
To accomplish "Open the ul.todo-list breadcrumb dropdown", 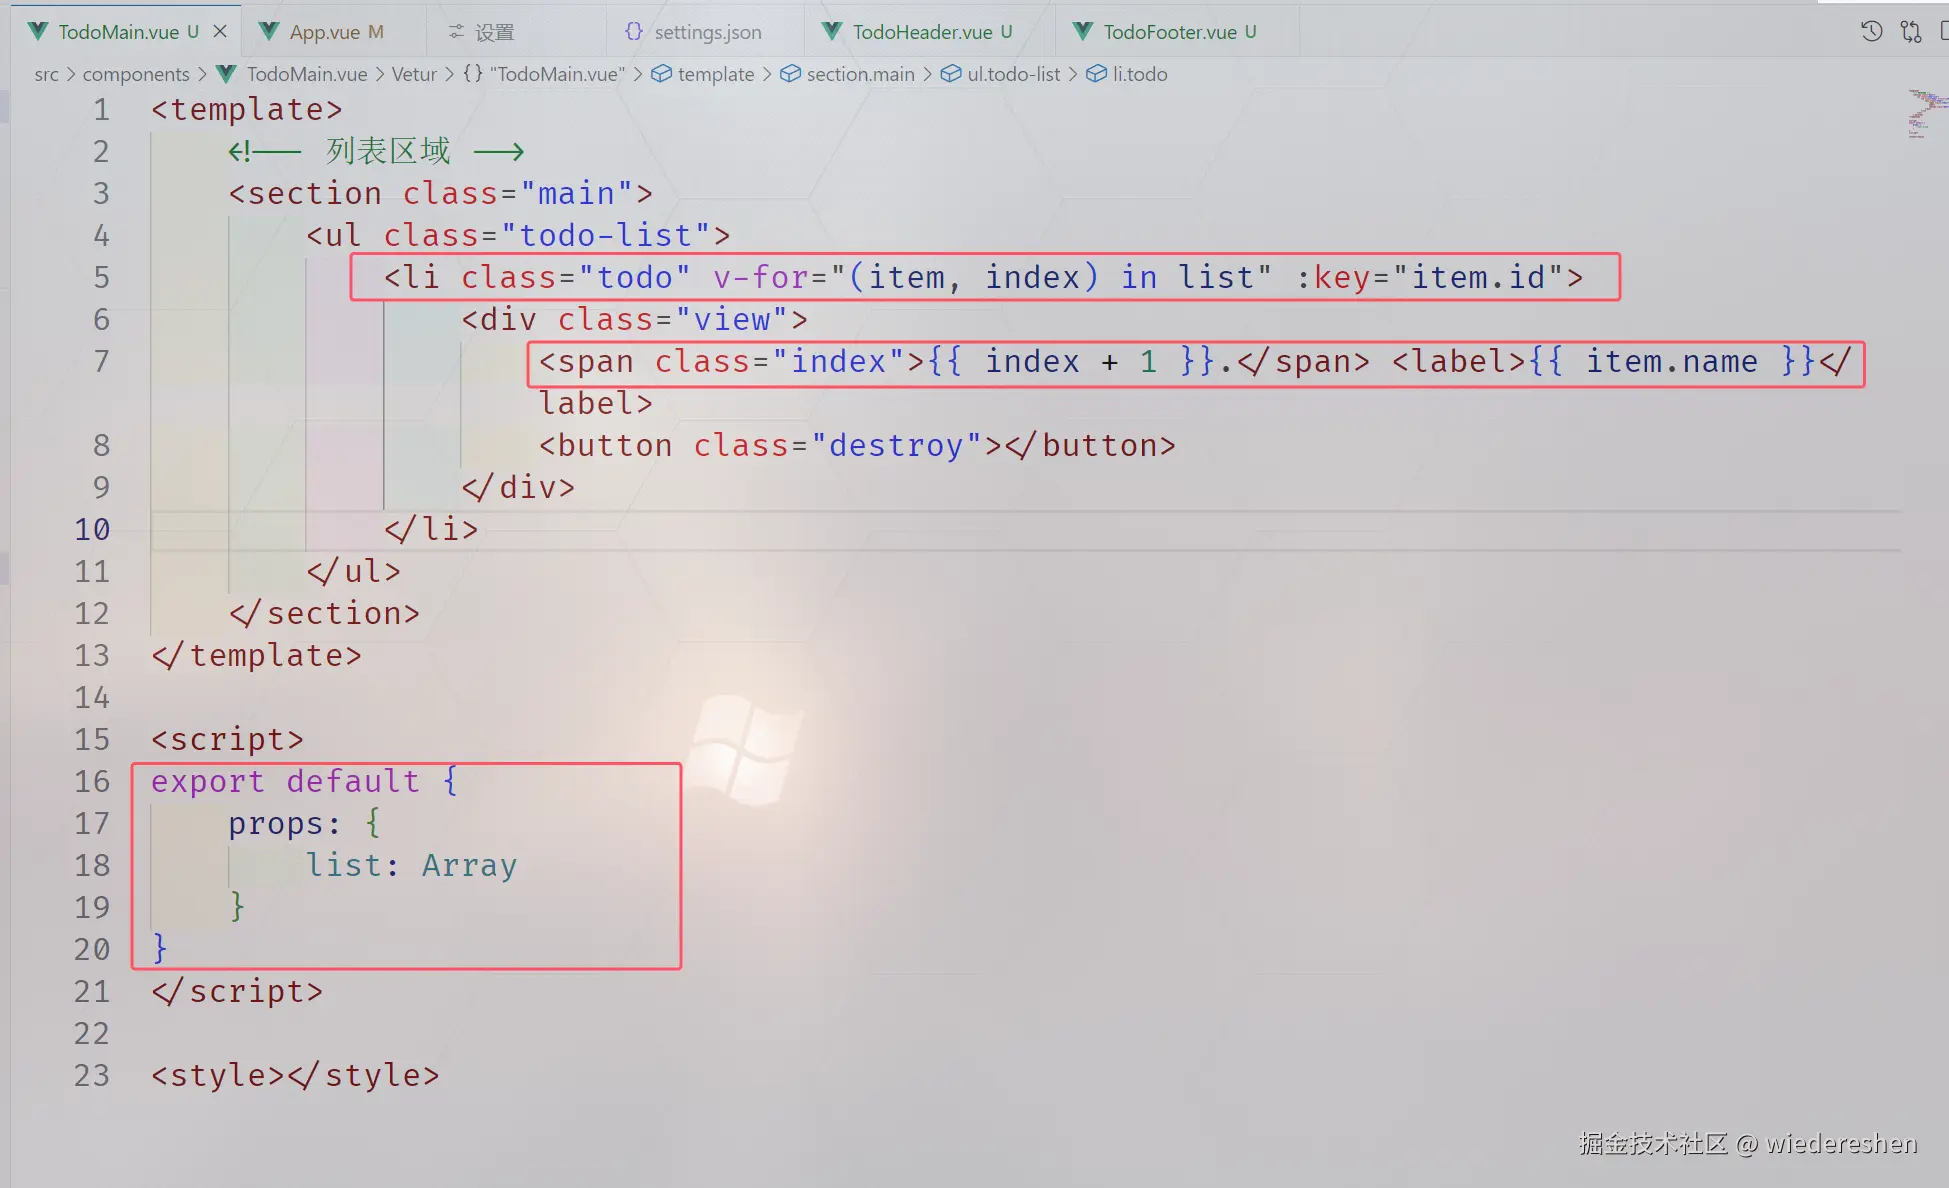I will coord(1013,74).
